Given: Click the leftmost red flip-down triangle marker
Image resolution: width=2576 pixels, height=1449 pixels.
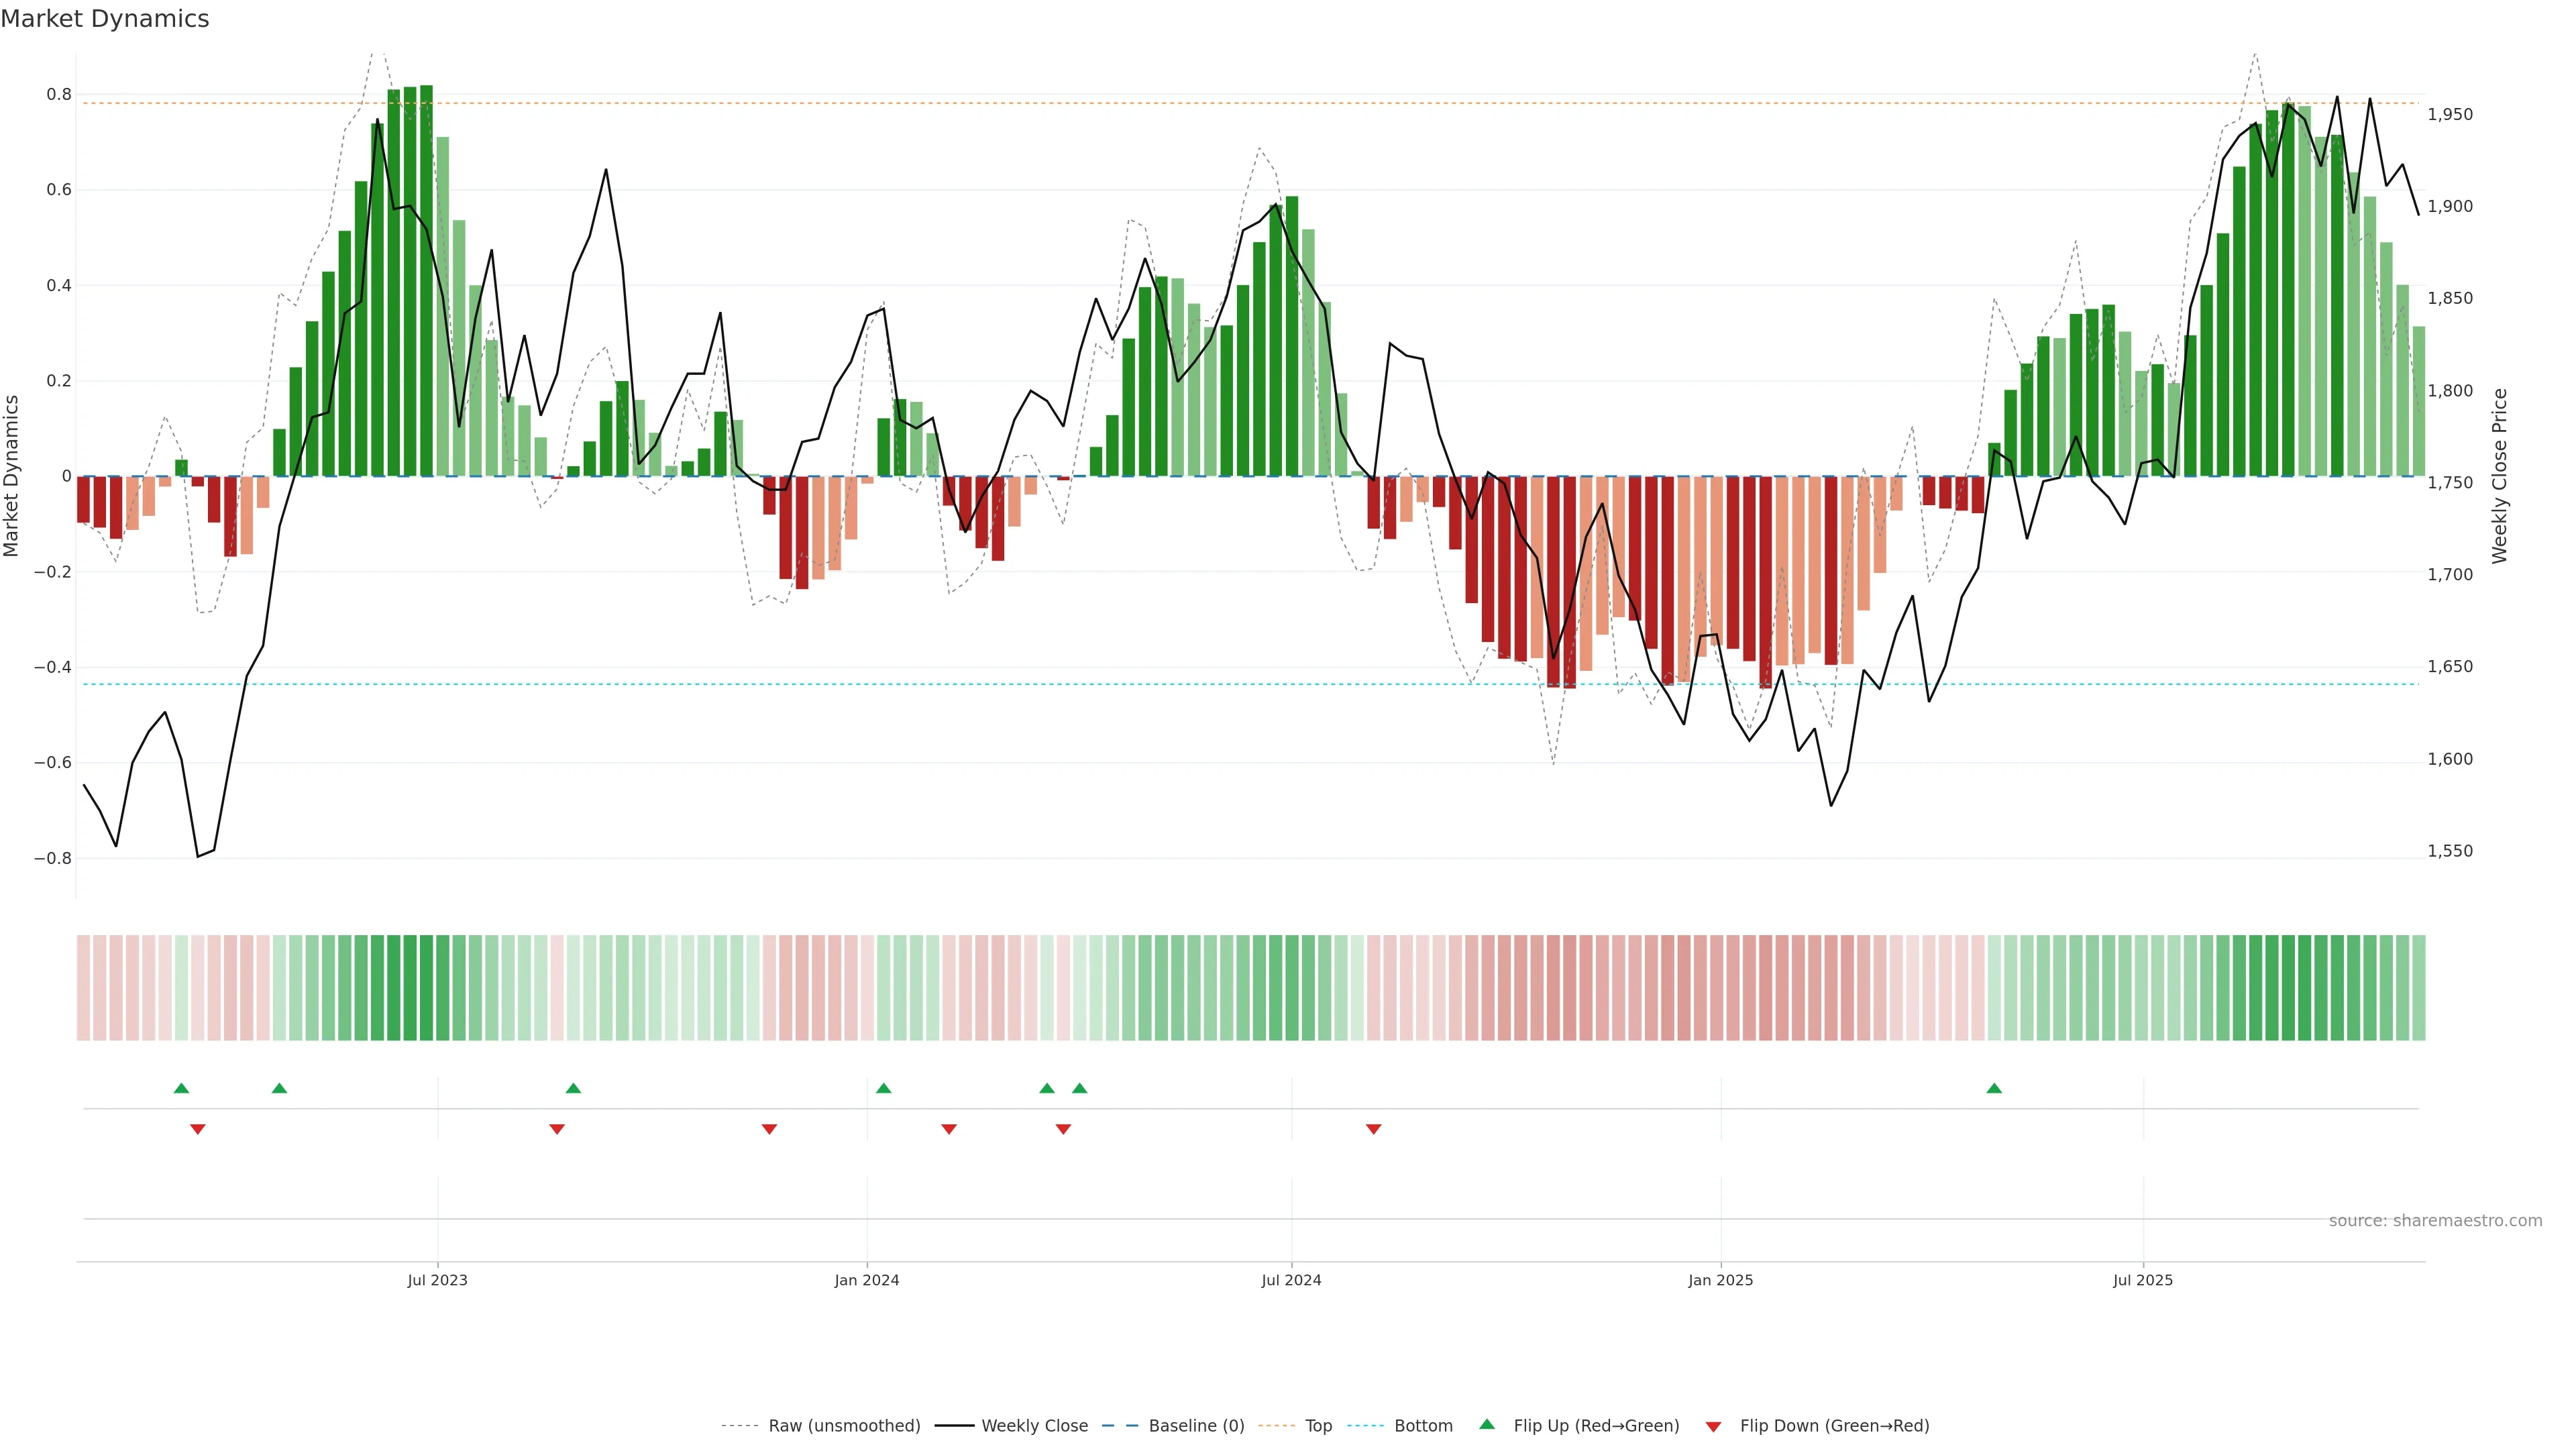Looking at the screenshot, I should point(198,1129).
